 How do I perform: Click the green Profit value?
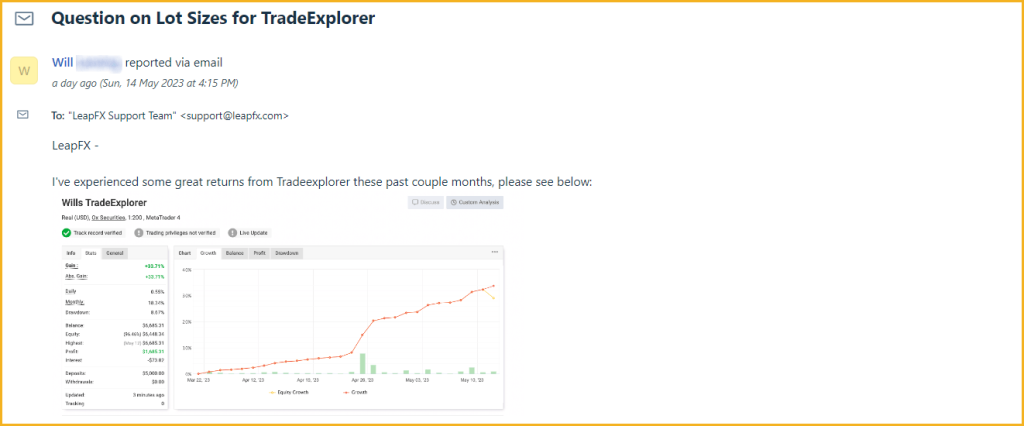[153, 352]
